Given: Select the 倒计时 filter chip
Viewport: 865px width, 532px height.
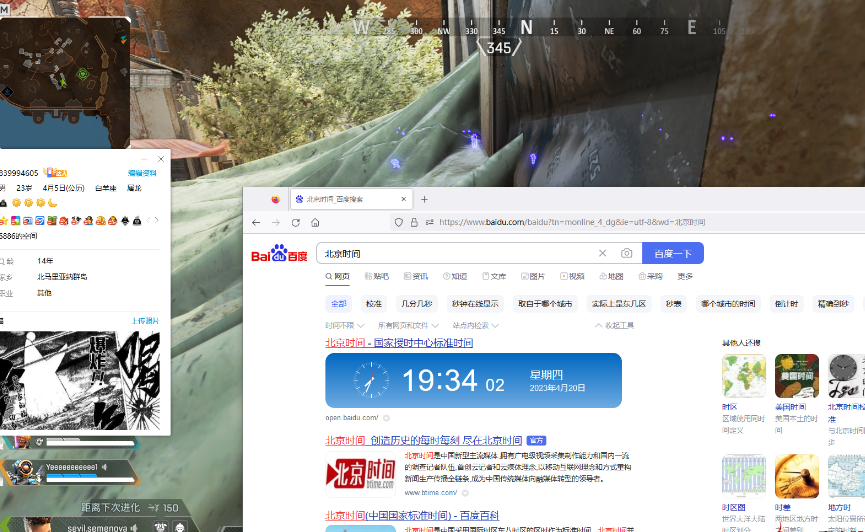Looking at the screenshot, I should click(x=786, y=303).
